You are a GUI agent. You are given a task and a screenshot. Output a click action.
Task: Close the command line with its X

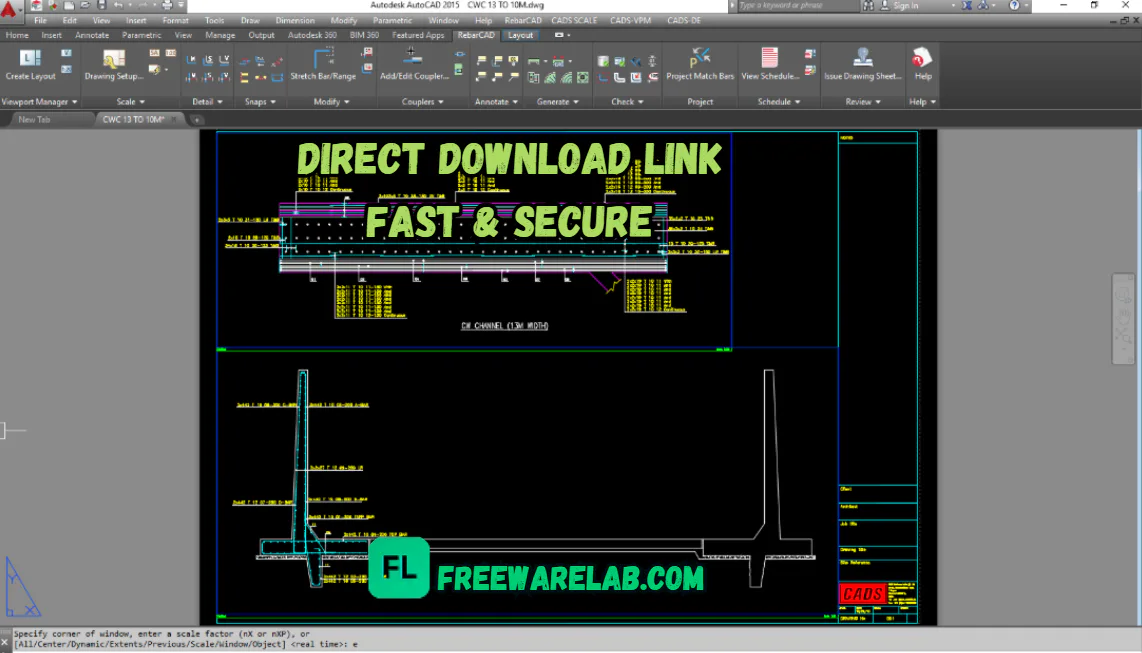(x=4, y=642)
